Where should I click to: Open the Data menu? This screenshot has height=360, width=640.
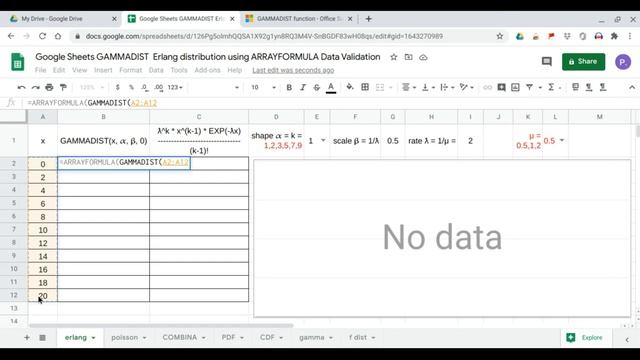click(x=156, y=70)
